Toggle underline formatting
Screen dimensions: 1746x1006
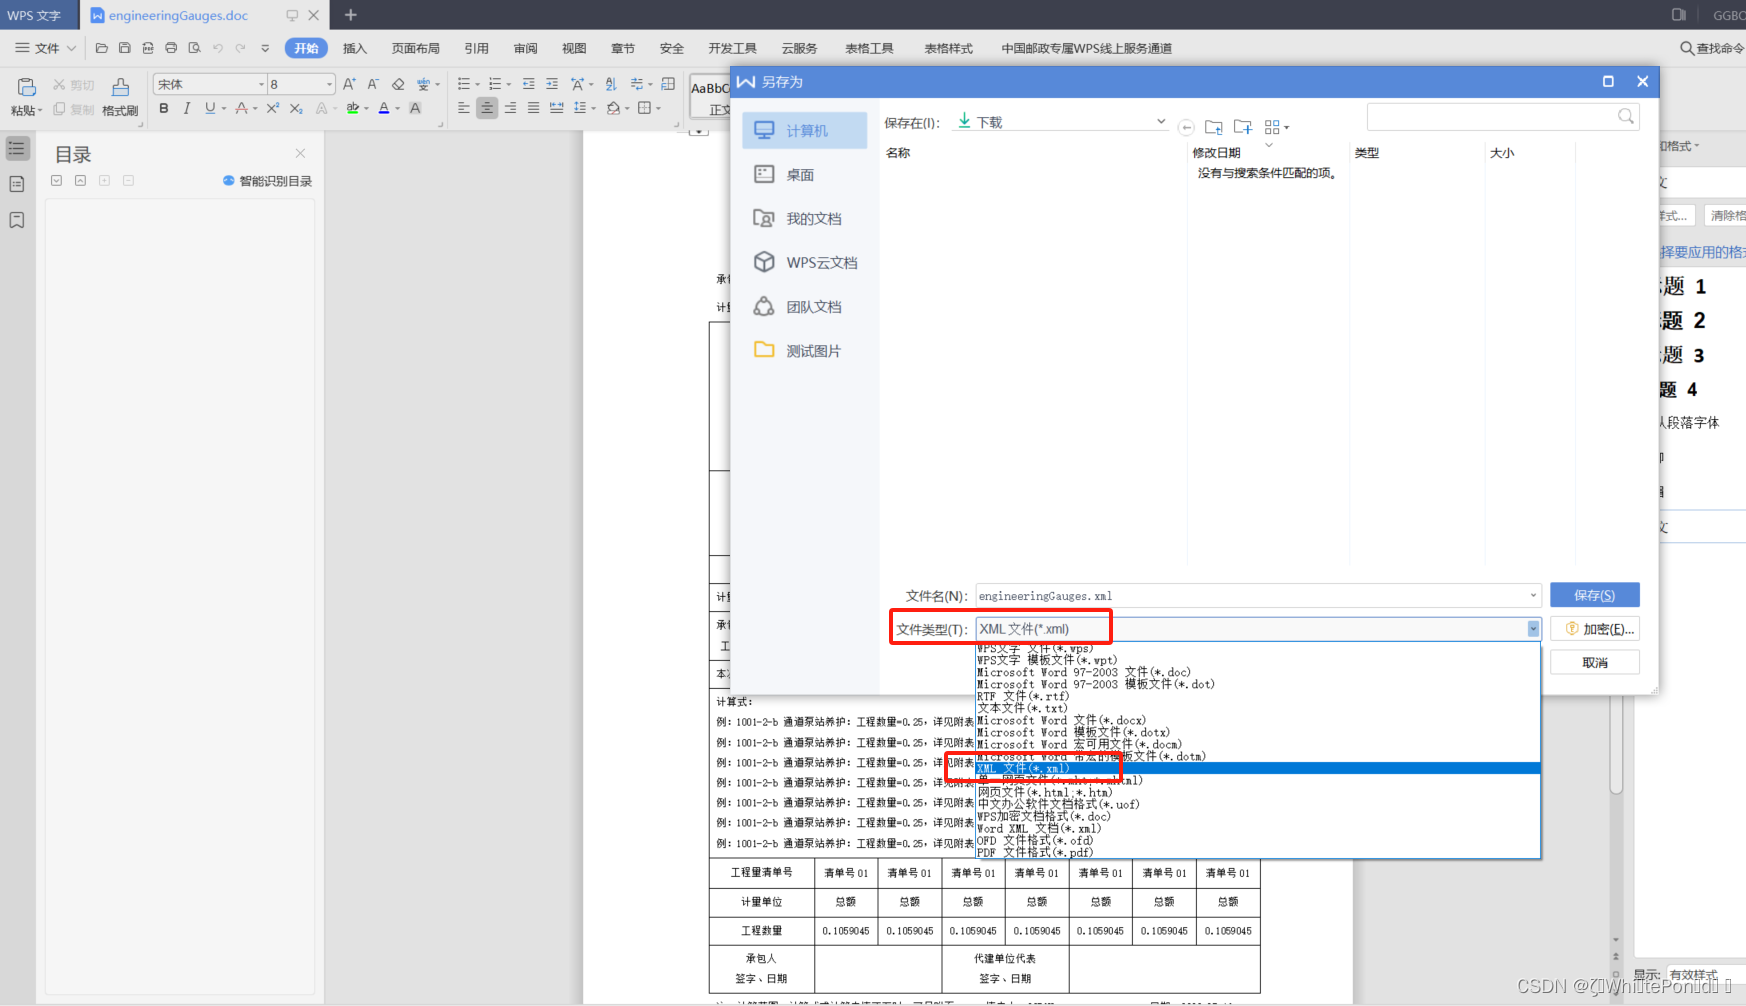coord(209,109)
